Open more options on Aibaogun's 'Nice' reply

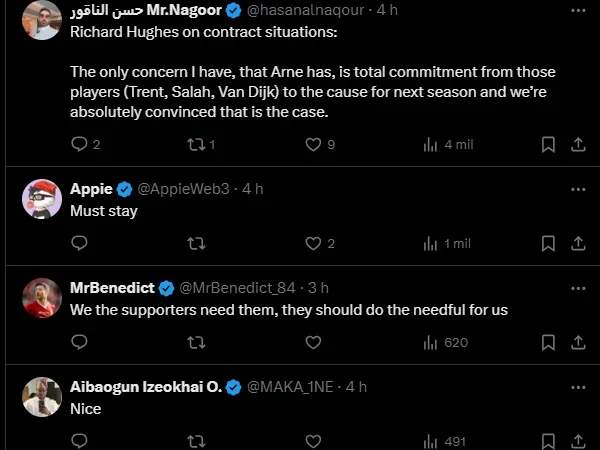(577, 386)
